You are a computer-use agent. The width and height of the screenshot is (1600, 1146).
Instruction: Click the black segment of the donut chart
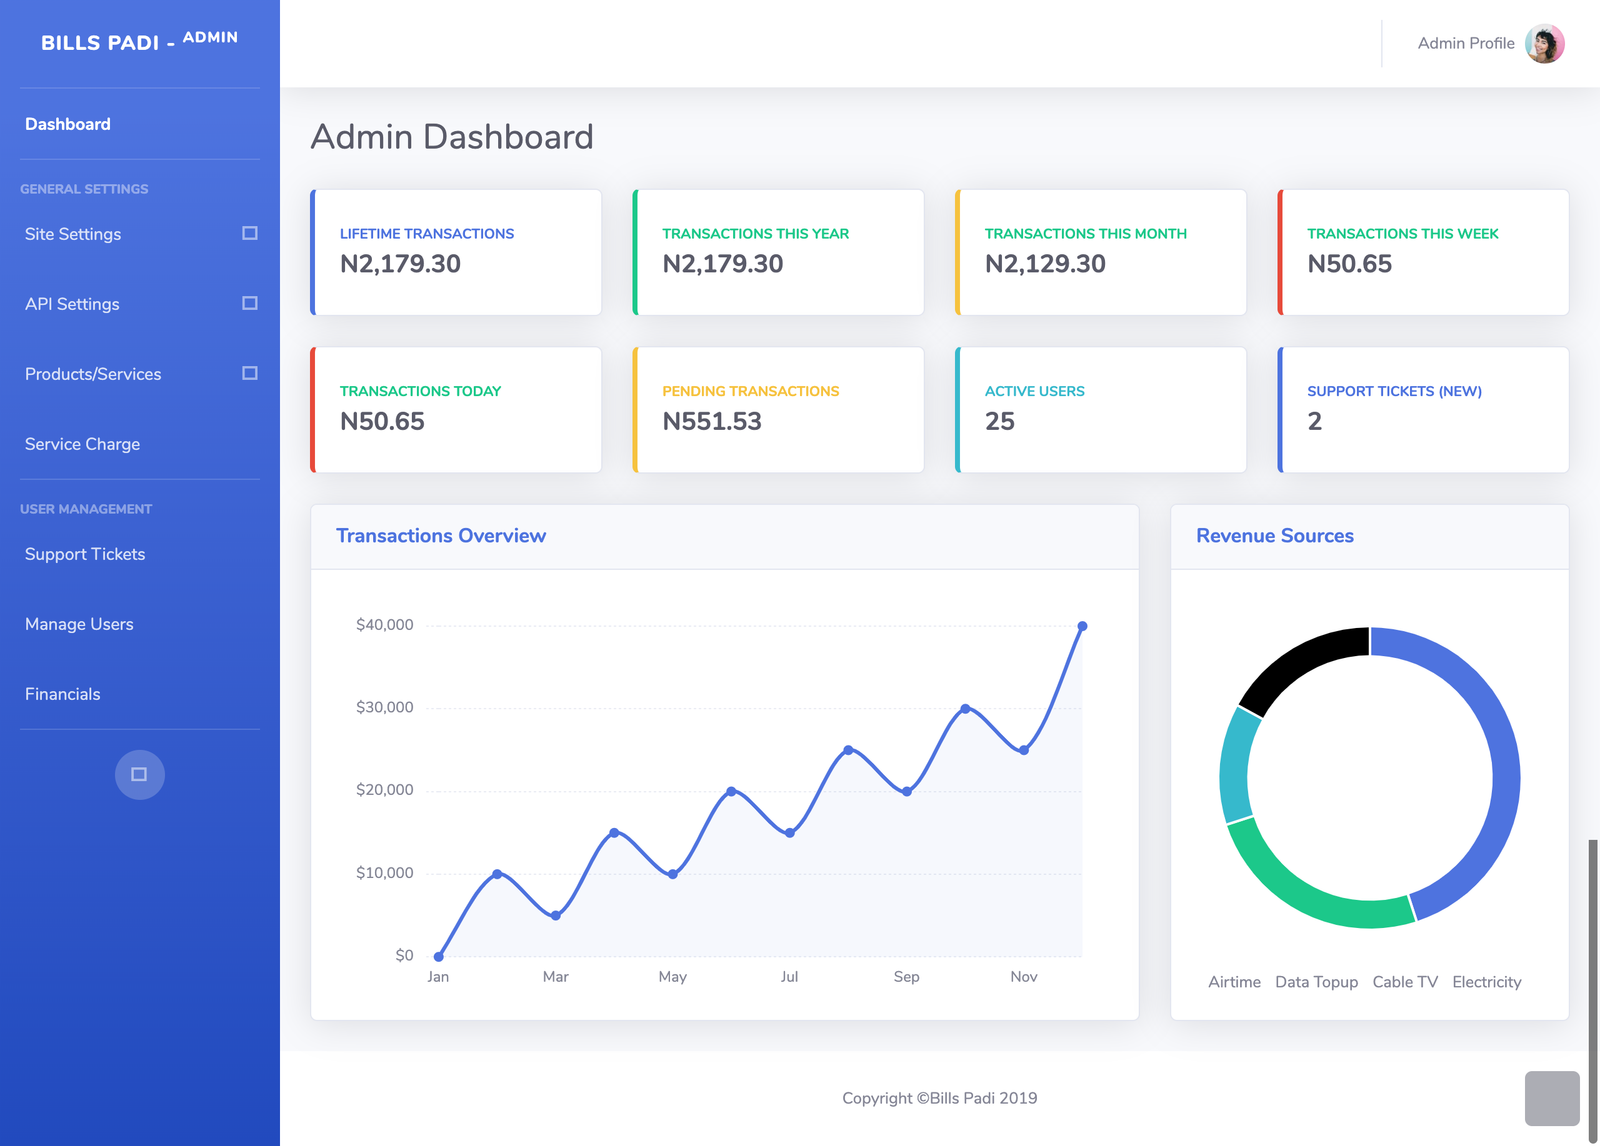coord(1298,661)
